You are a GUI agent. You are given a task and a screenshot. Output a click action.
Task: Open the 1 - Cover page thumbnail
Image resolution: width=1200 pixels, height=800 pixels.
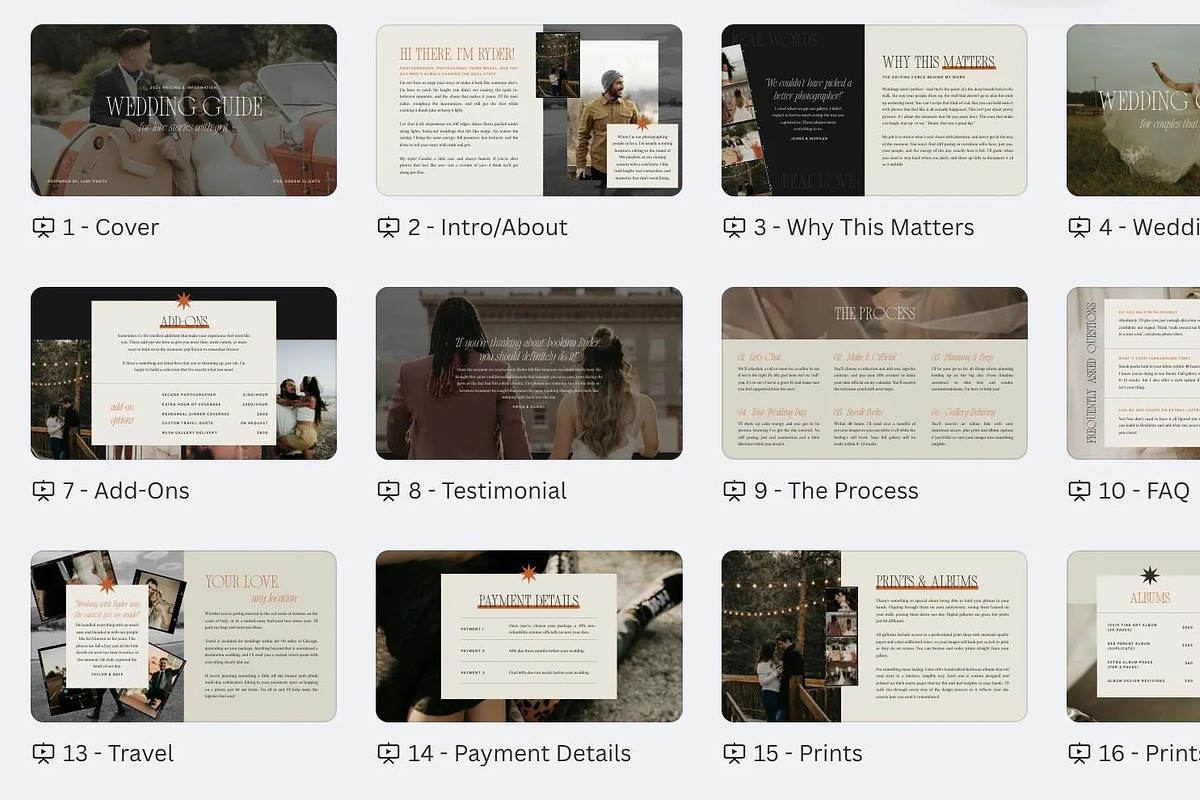tap(184, 110)
